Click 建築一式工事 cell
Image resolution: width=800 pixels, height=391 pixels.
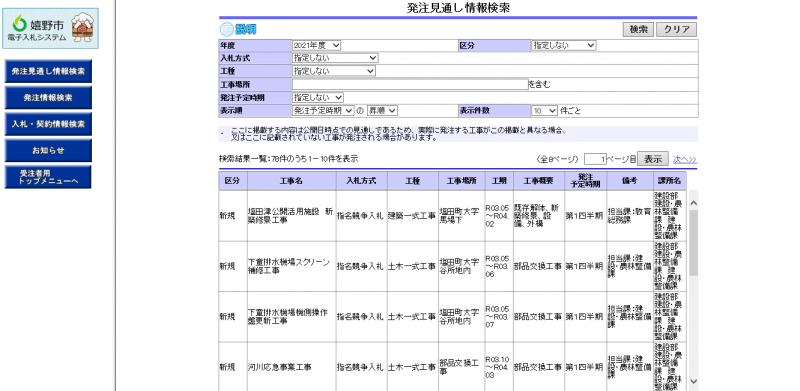(412, 216)
